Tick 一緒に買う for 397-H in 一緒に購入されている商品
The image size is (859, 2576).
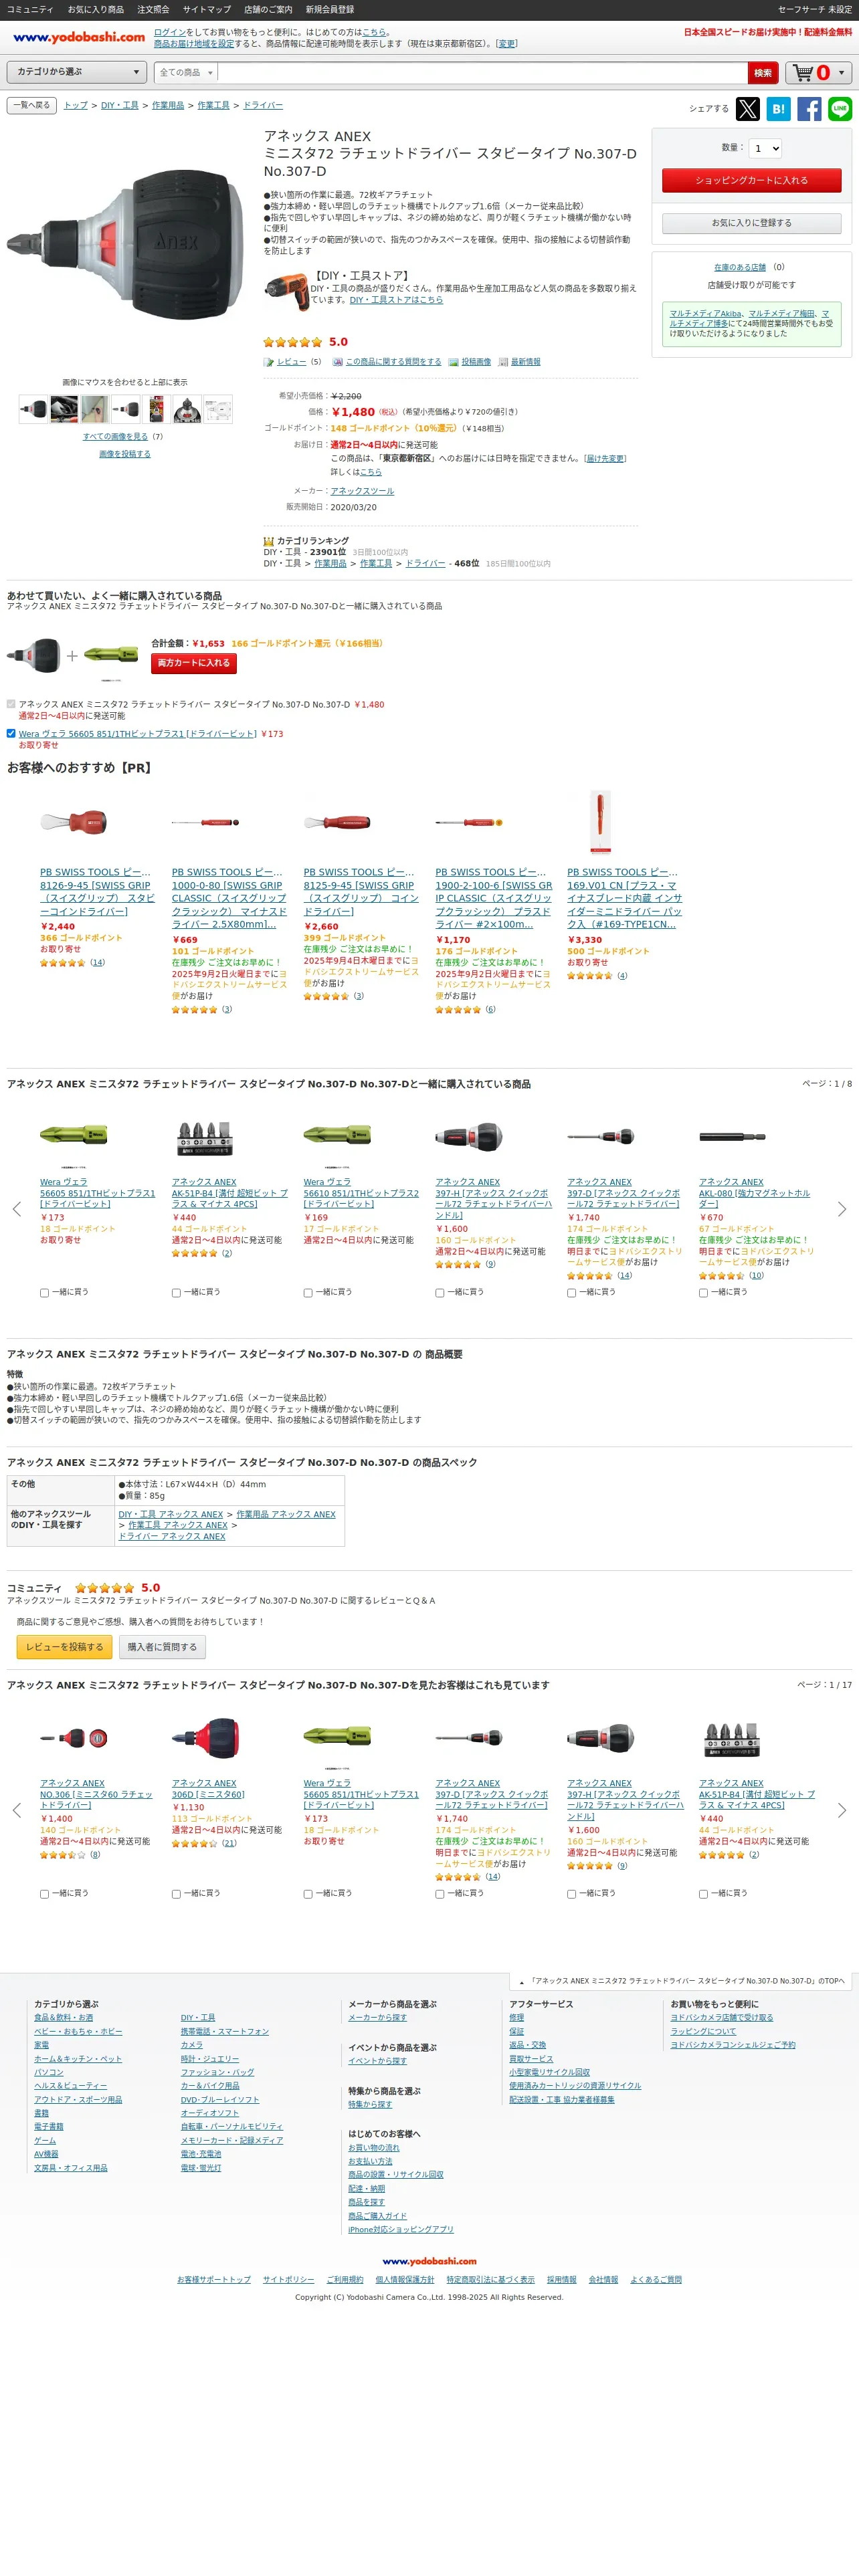pyautogui.click(x=440, y=1292)
